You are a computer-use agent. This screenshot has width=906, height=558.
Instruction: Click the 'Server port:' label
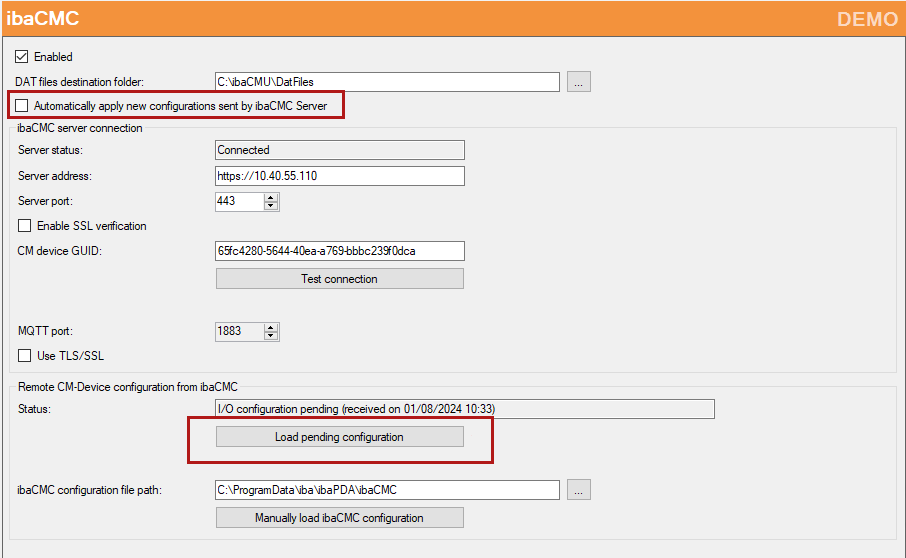click(x=45, y=201)
